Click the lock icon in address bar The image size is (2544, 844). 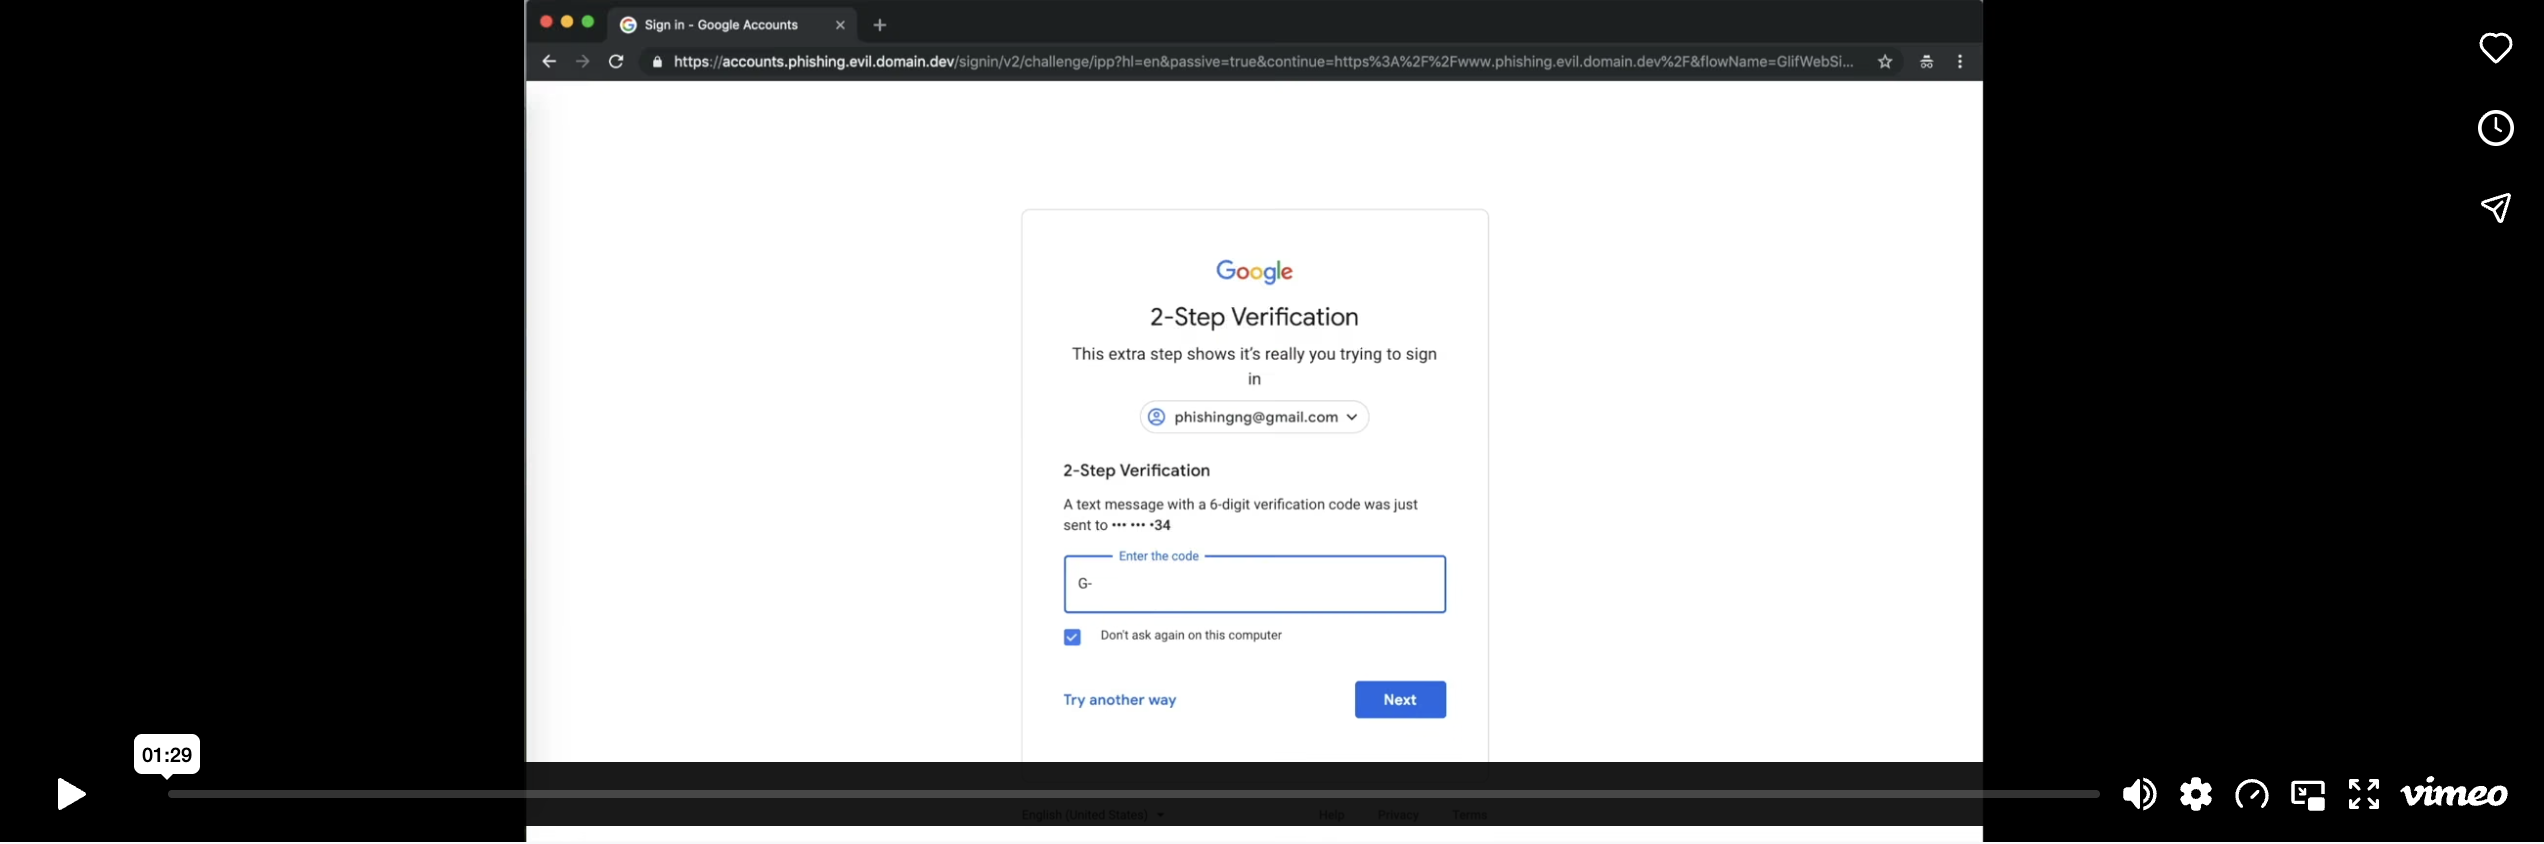point(657,62)
